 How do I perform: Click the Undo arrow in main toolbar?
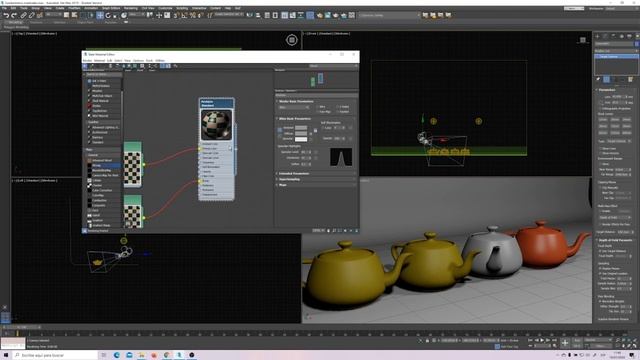tap(7, 16)
